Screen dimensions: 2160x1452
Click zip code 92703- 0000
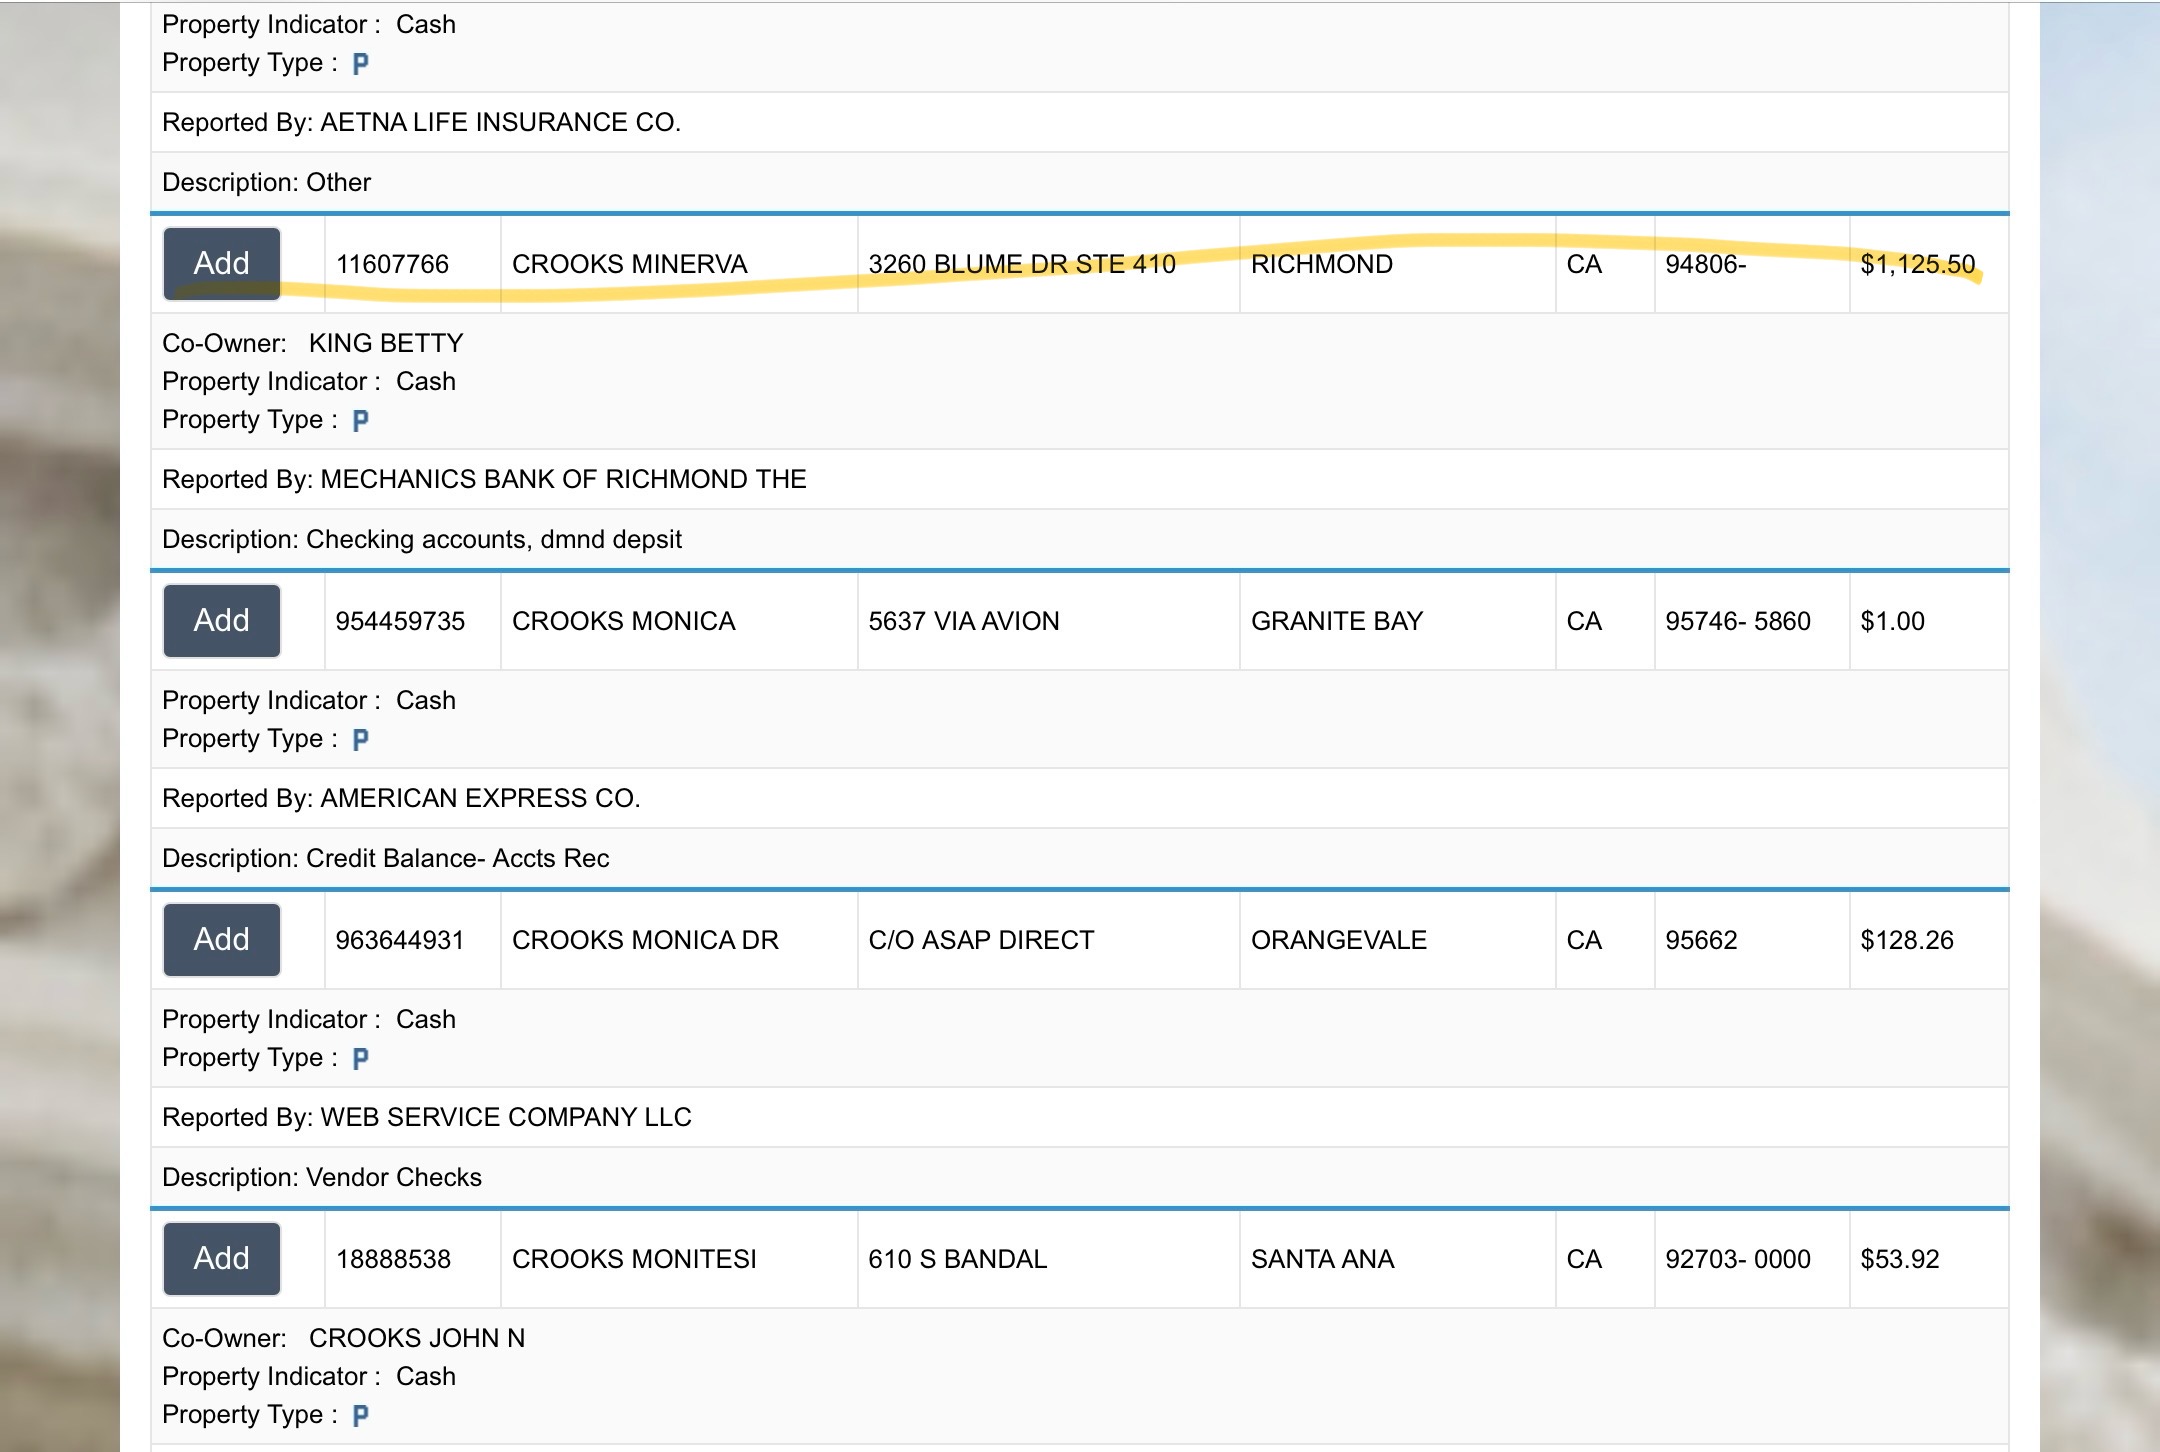pos(1738,1259)
